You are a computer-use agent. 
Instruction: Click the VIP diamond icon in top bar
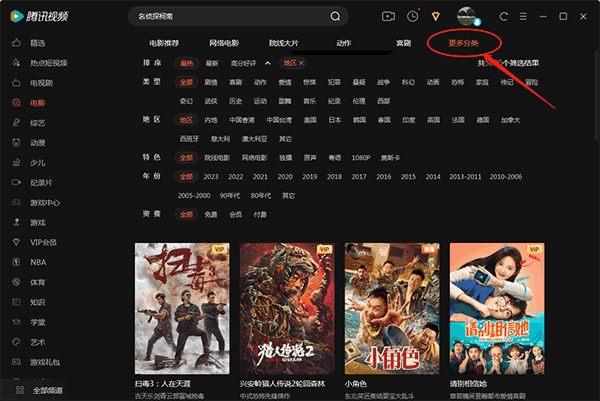tap(435, 16)
